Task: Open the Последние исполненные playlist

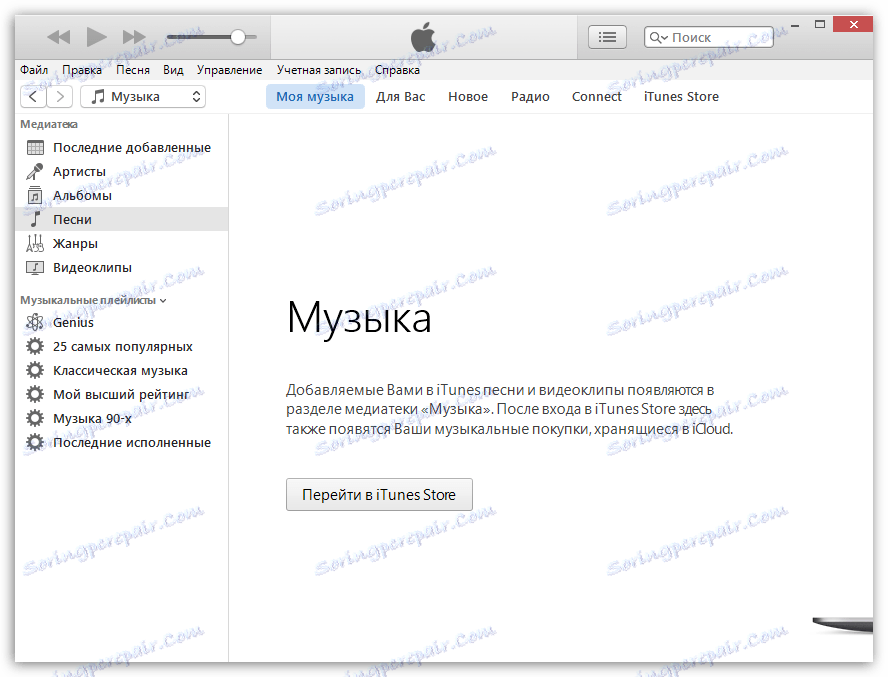Action: [122, 442]
